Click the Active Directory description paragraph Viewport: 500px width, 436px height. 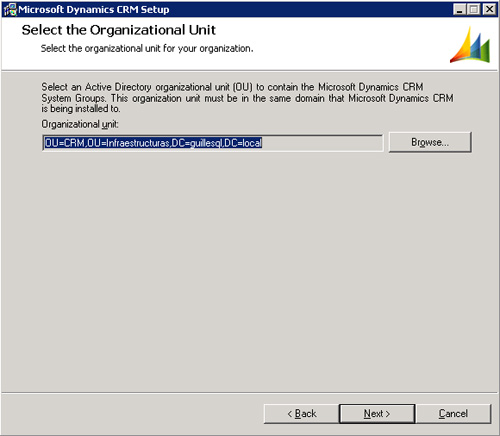tap(247, 98)
